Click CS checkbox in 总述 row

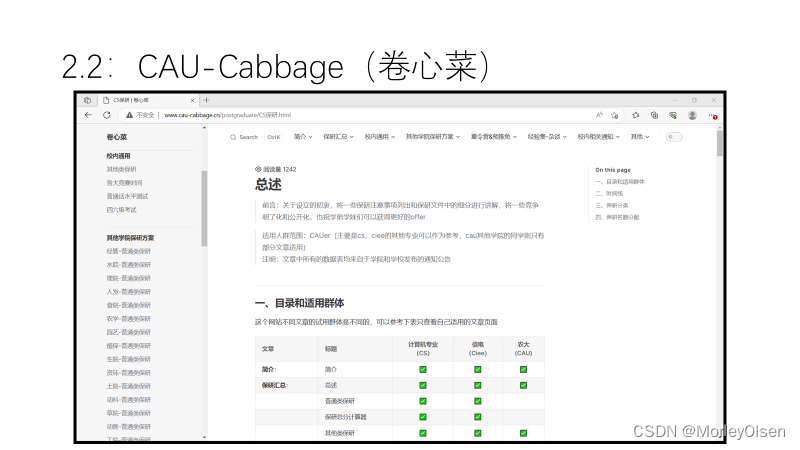423,385
